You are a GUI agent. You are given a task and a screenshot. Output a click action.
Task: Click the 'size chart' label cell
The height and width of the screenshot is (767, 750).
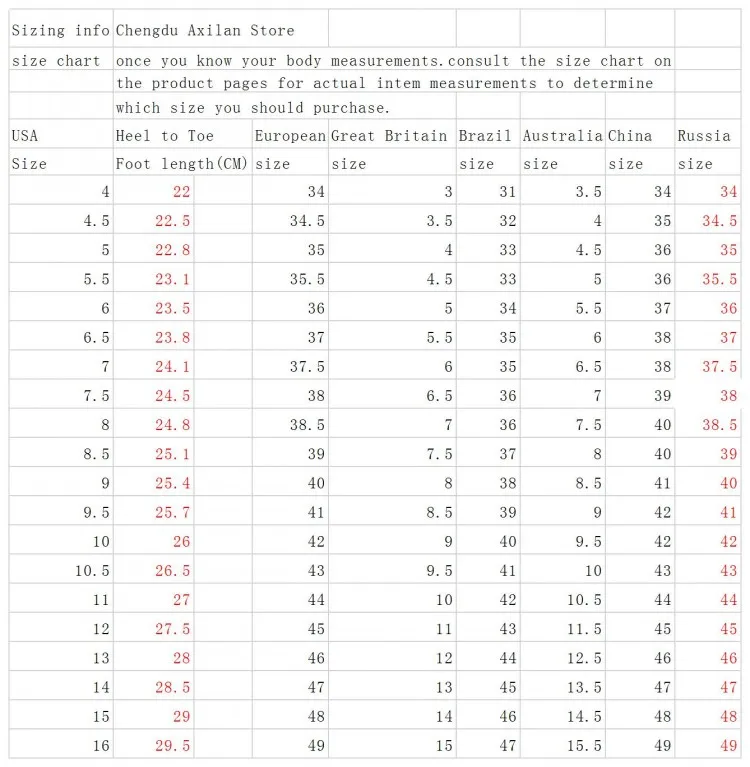tap(61, 61)
